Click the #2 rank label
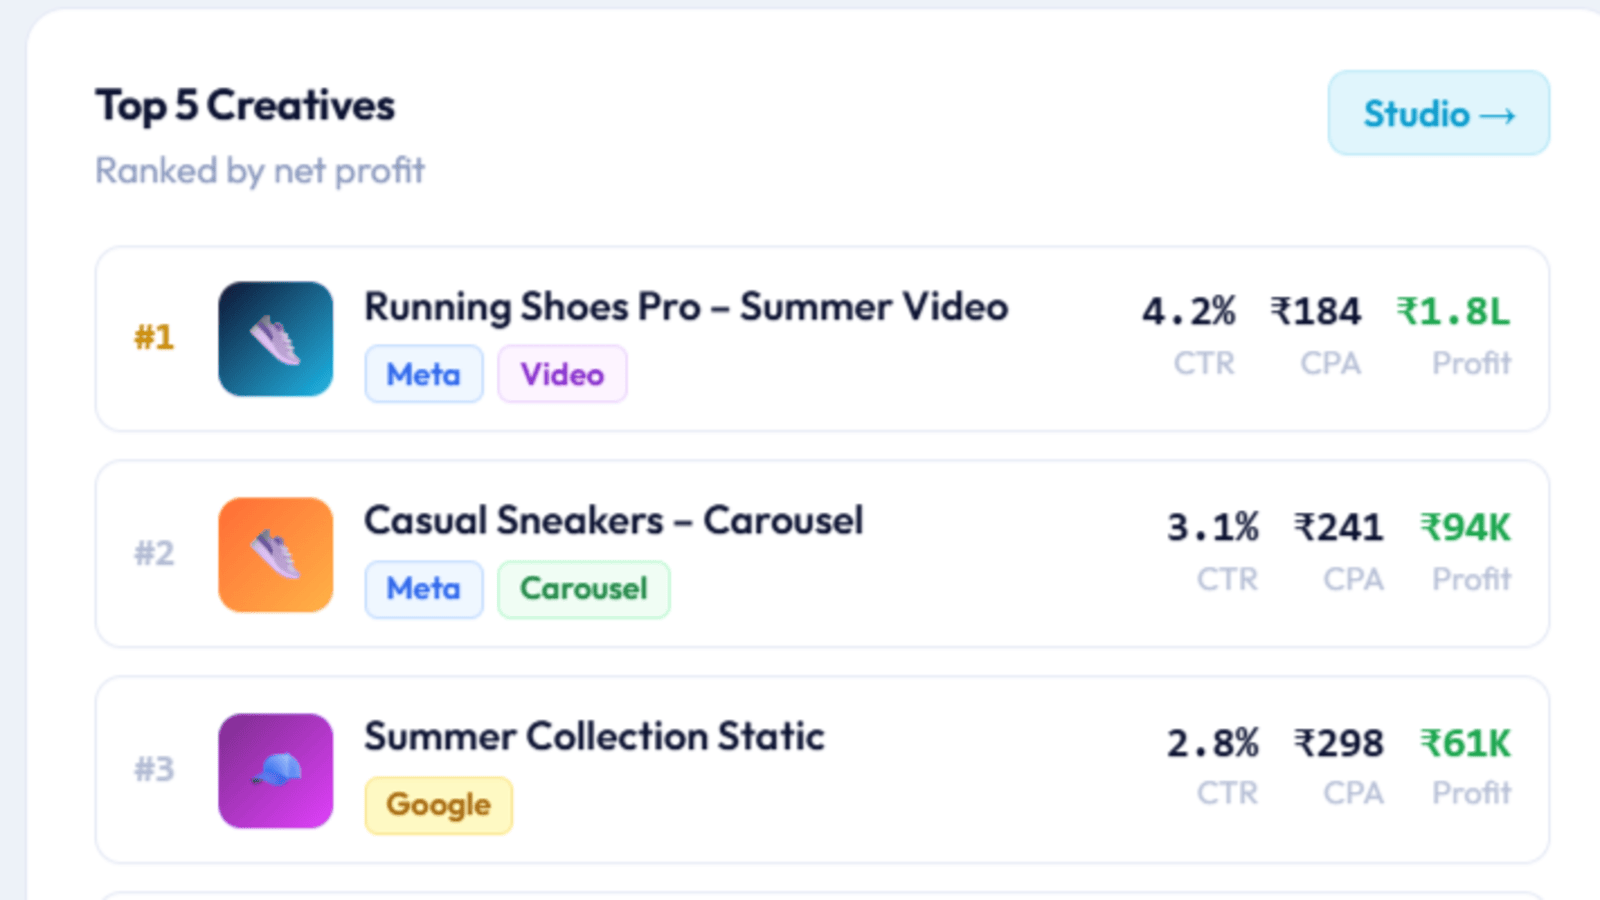Viewport: 1600px width, 900px height. click(154, 553)
